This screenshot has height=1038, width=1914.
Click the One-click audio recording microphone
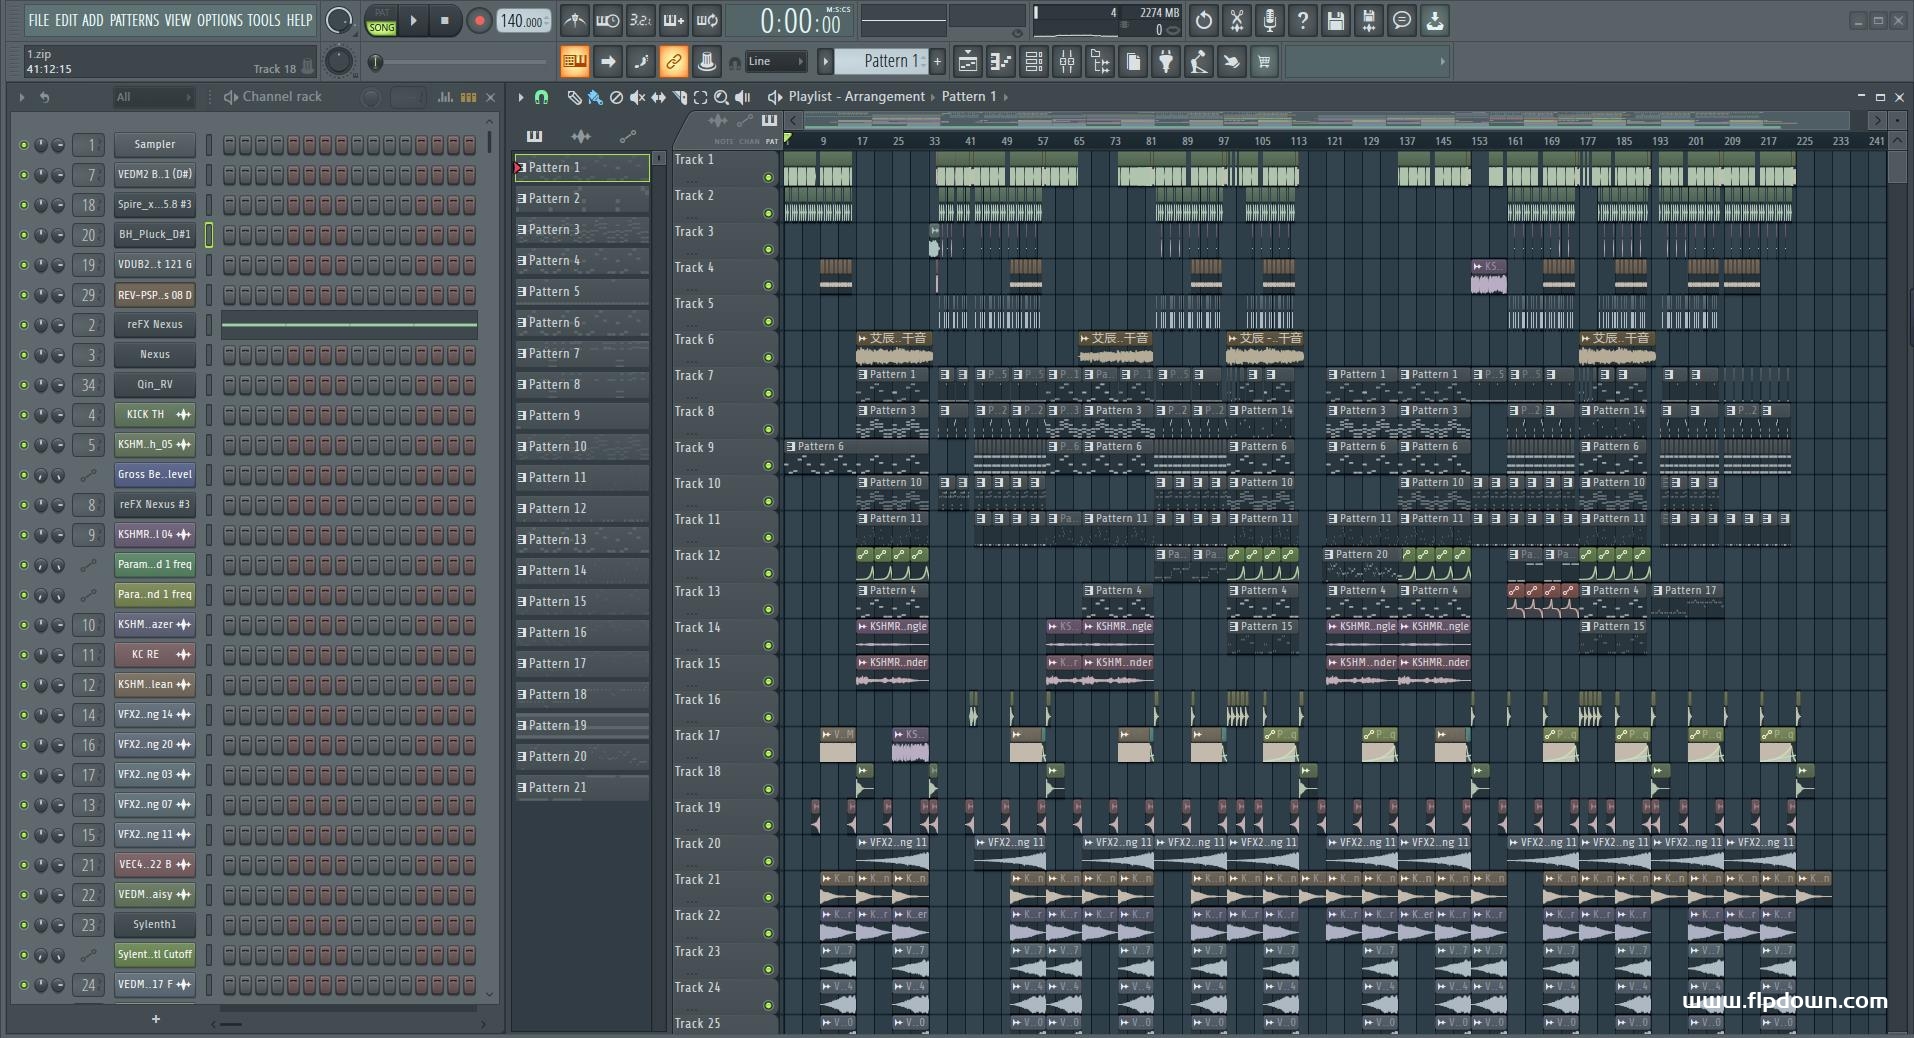(1269, 20)
